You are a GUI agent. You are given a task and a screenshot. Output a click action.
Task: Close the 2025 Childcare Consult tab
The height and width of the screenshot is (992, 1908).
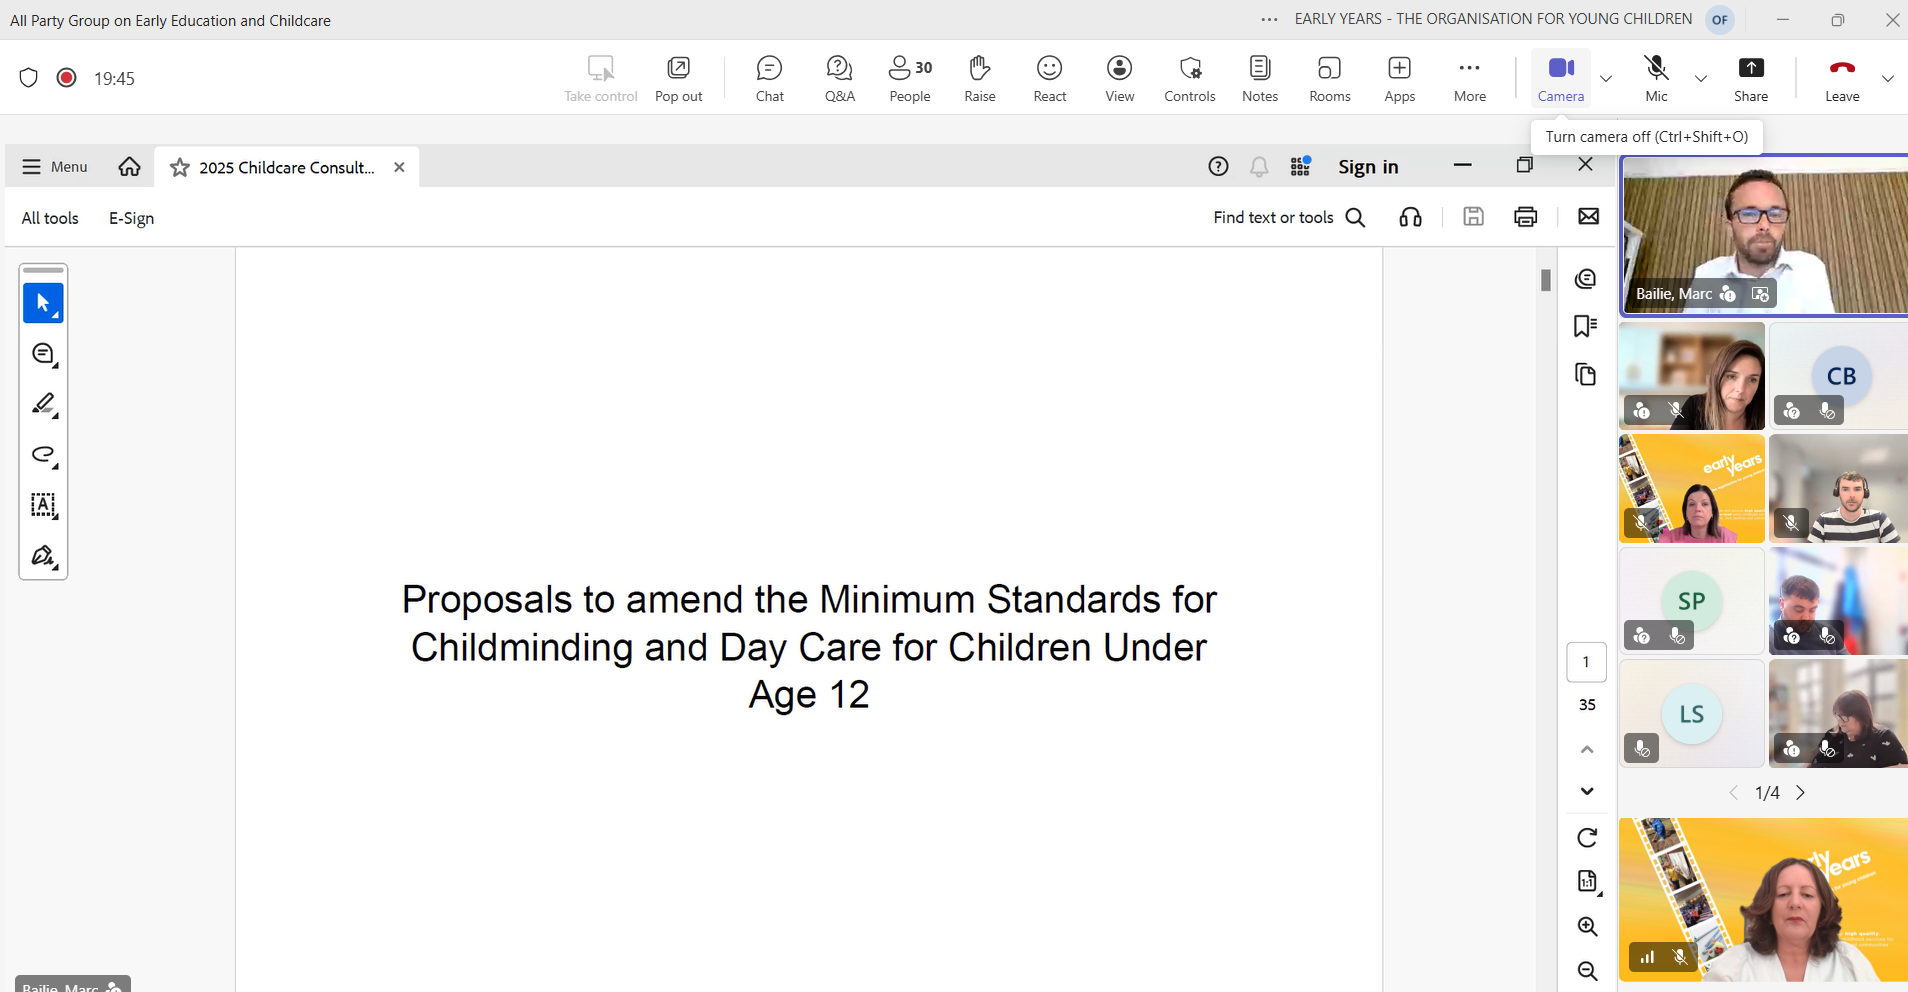[399, 167]
